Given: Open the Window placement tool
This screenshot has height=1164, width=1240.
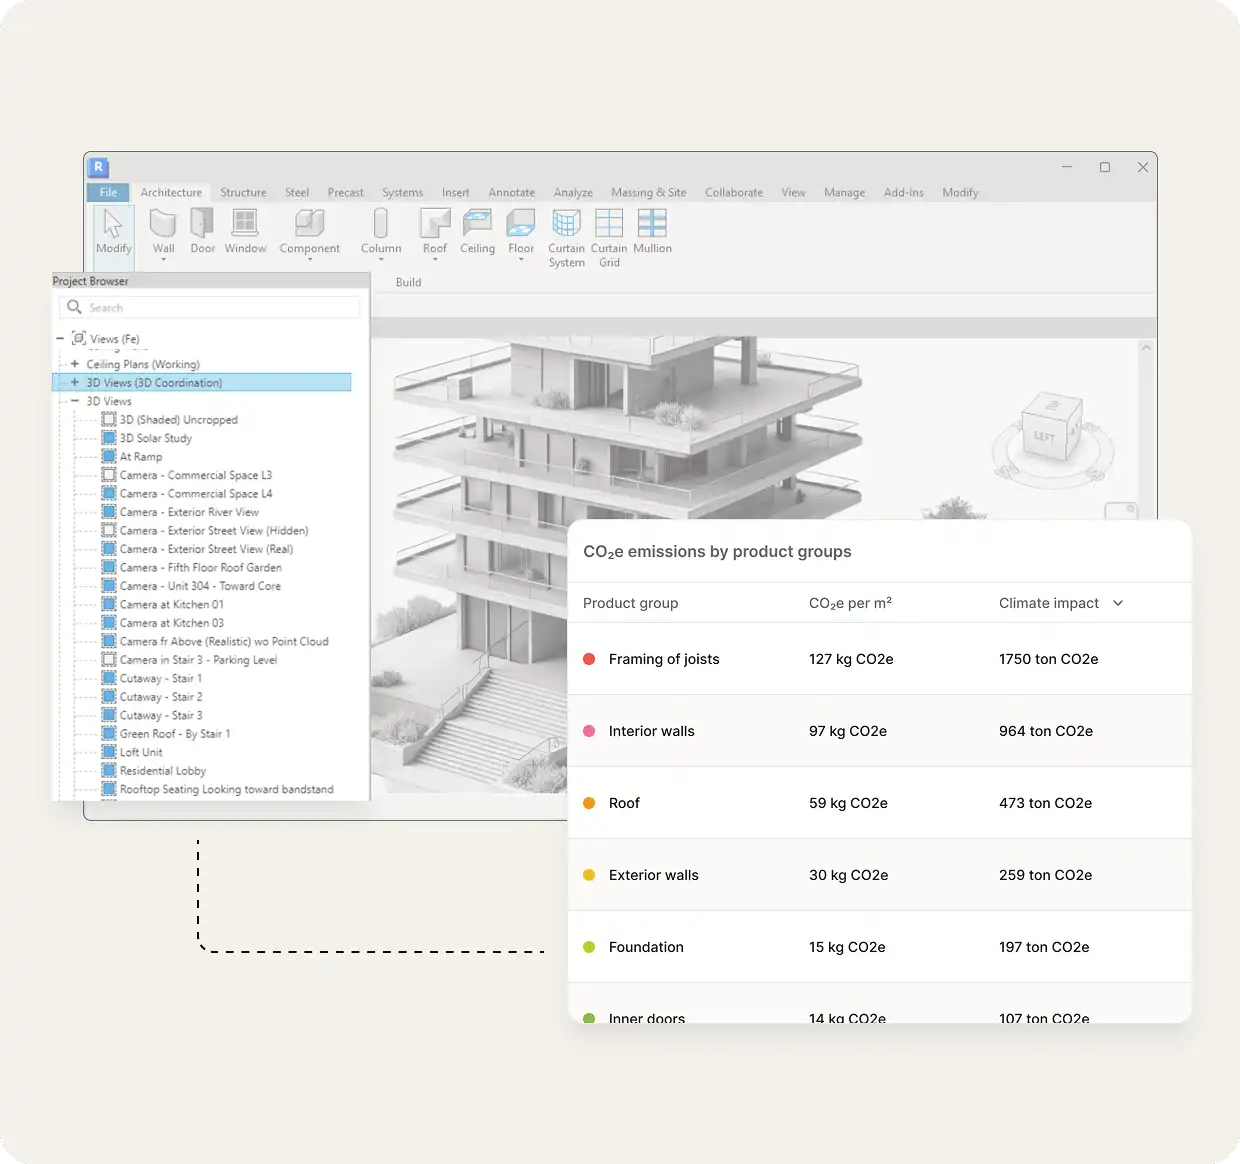Looking at the screenshot, I should [245, 232].
